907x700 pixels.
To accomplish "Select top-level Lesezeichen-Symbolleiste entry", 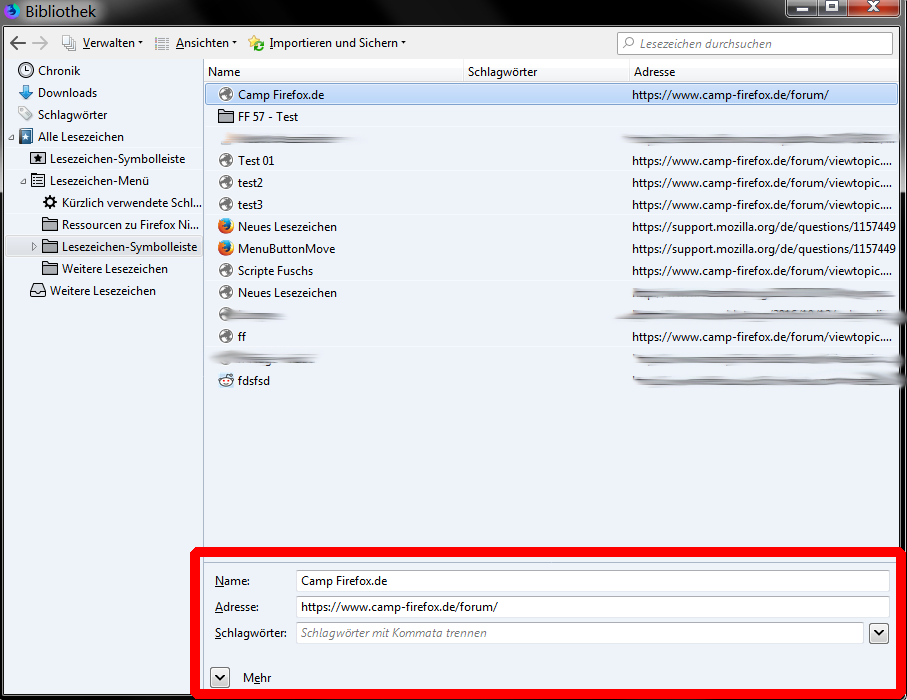I will [x=117, y=159].
